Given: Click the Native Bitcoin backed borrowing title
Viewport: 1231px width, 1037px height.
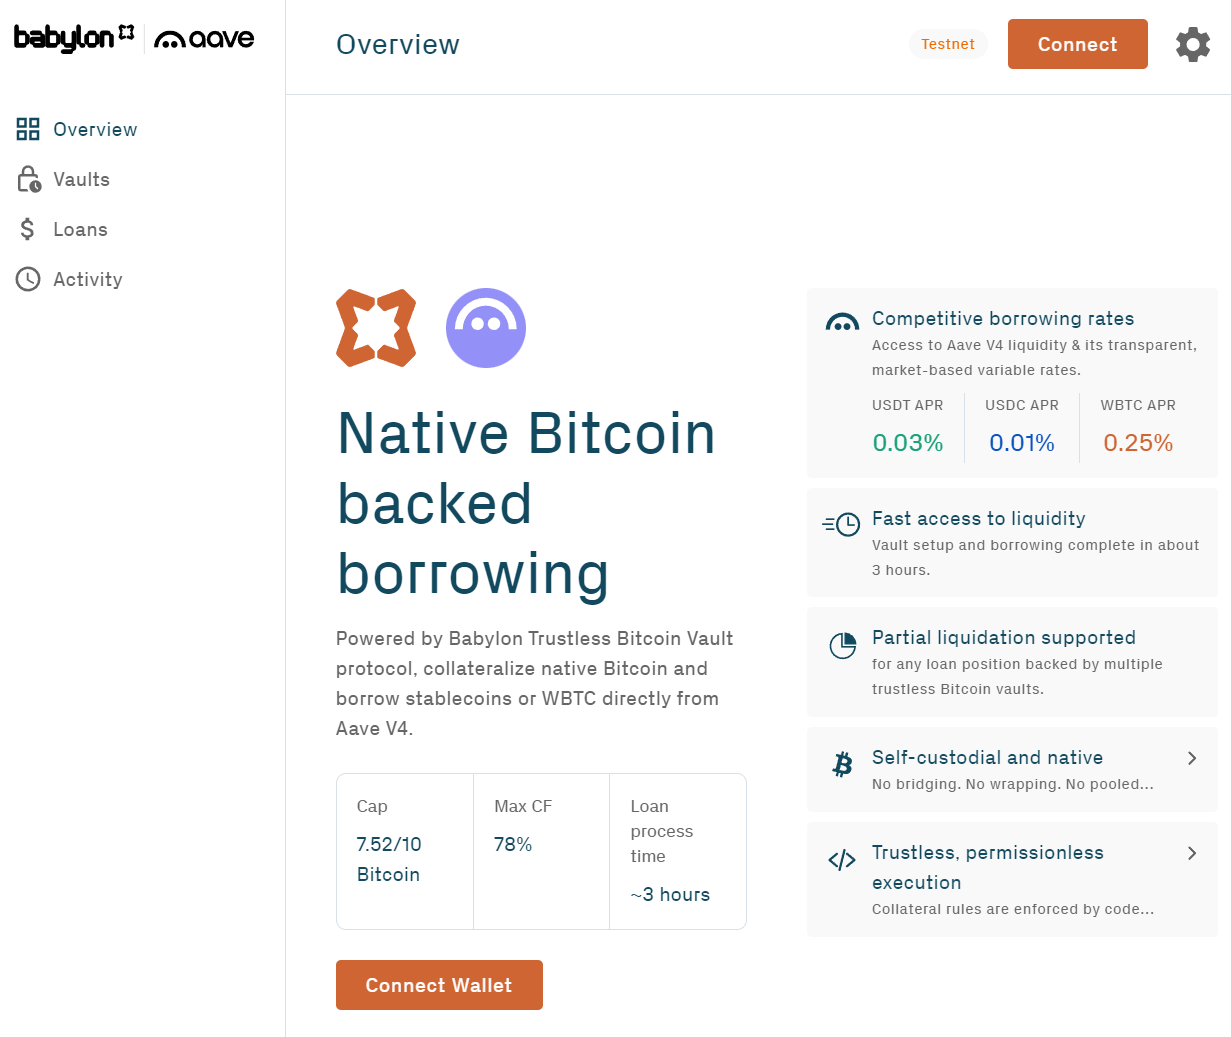Looking at the screenshot, I should (x=526, y=503).
